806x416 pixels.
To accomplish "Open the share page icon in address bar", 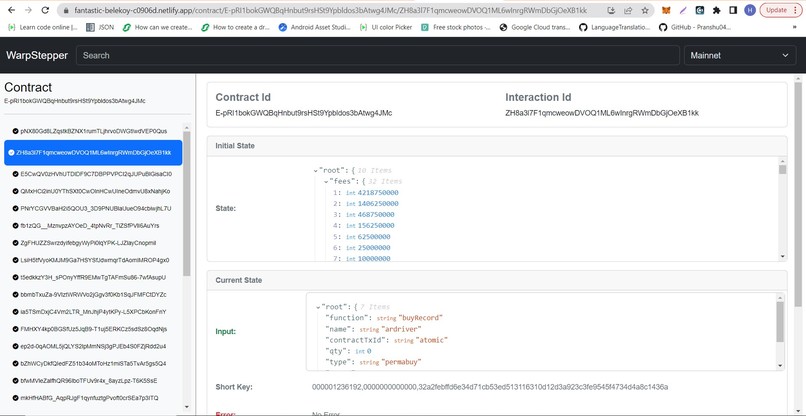I will (x=628, y=10).
